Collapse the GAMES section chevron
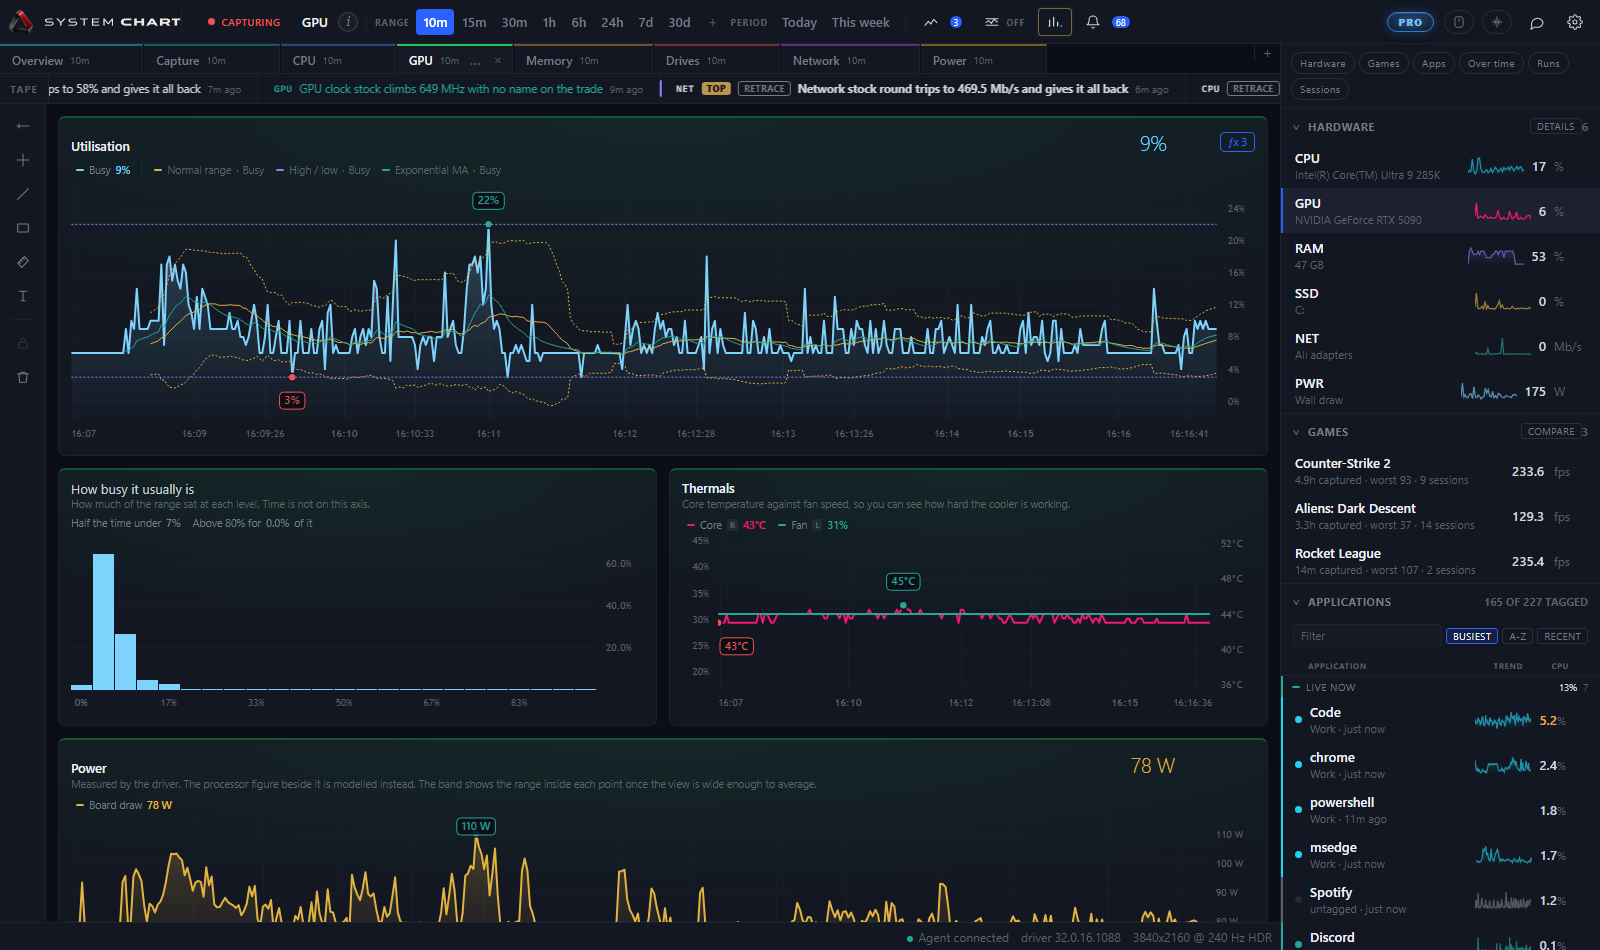The image size is (1600, 950). pos(1297,432)
